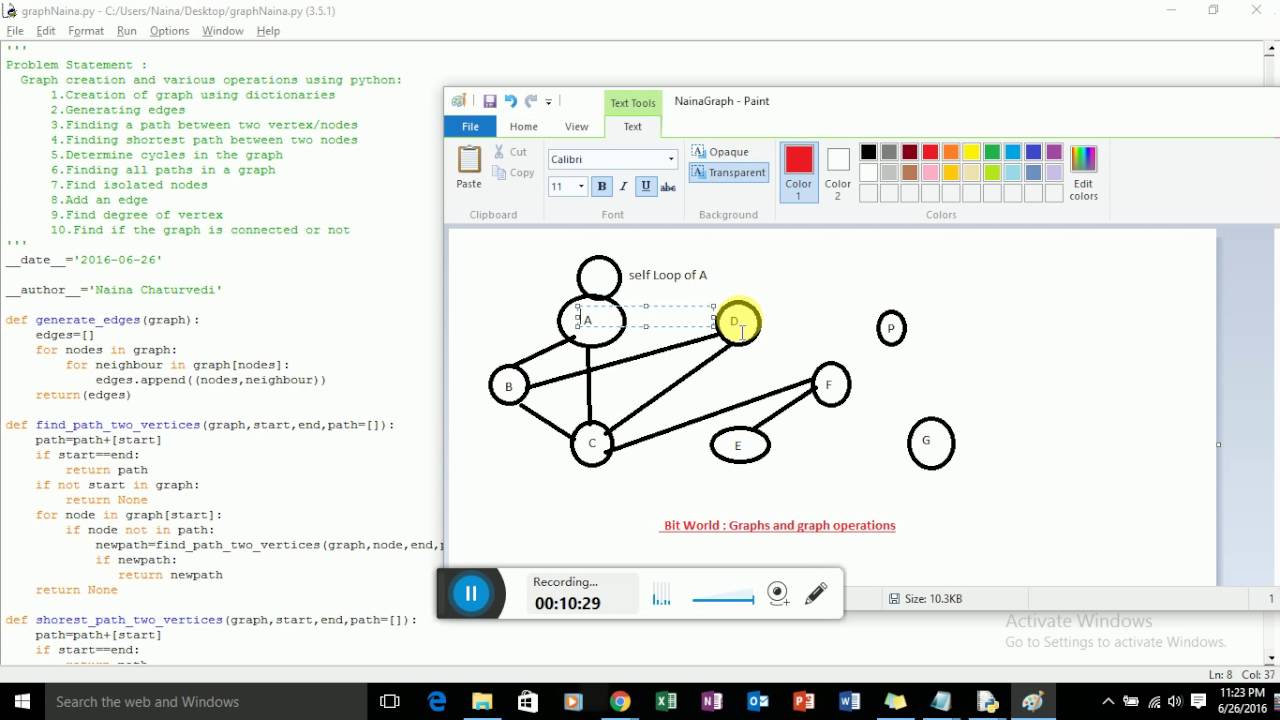Adjust the recorder volume slider
Screen dimensions: 1280x720
(x=723, y=599)
